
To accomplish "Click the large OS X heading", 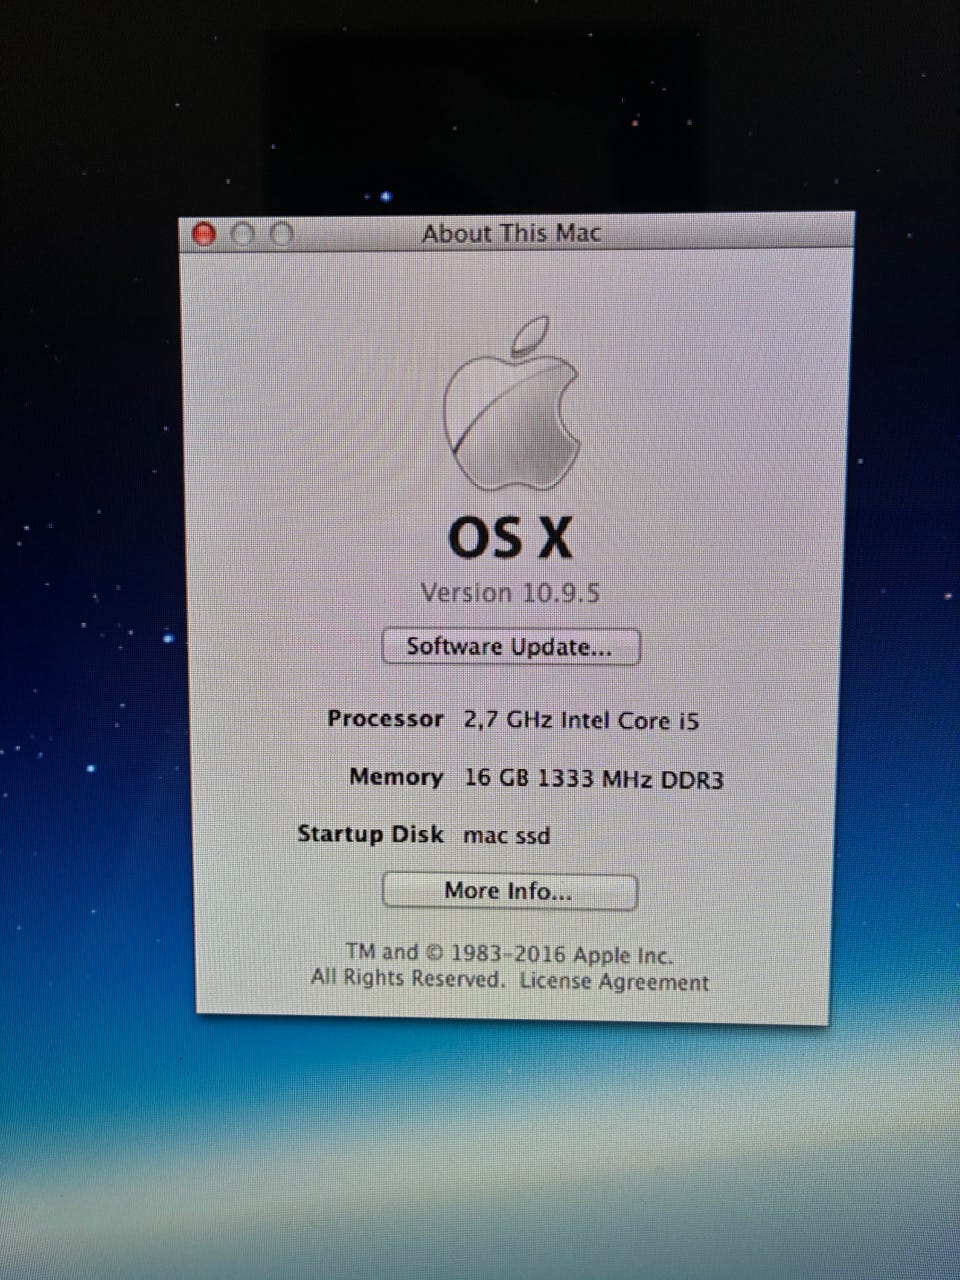I will pos(510,537).
